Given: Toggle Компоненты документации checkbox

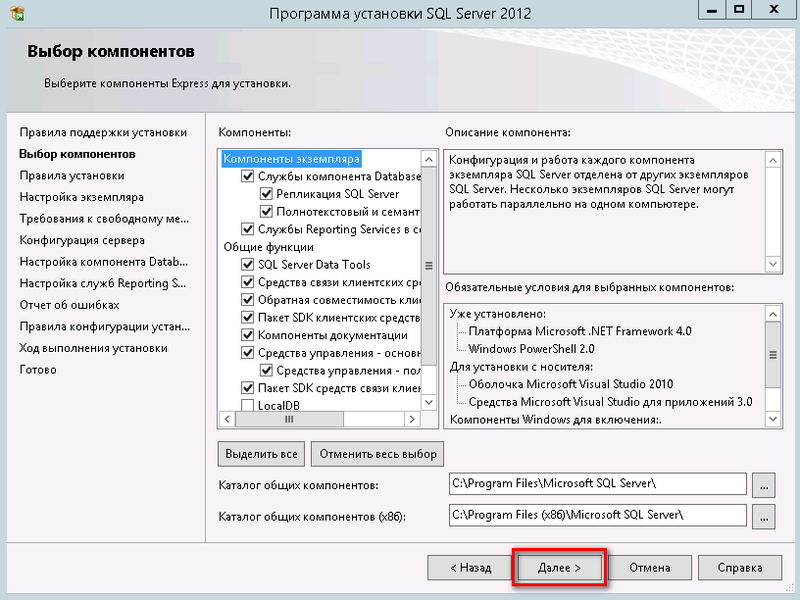Looking at the screenshot, I should (x=247, y=335).
